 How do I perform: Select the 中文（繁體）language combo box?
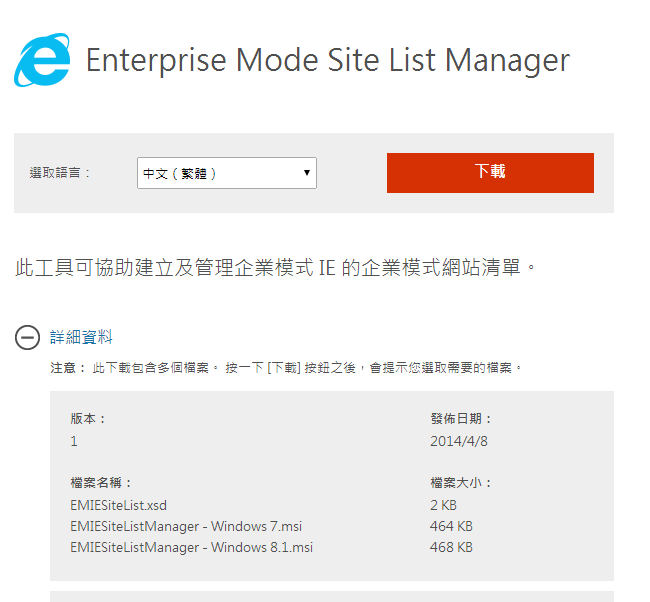(x=227, y=173)
